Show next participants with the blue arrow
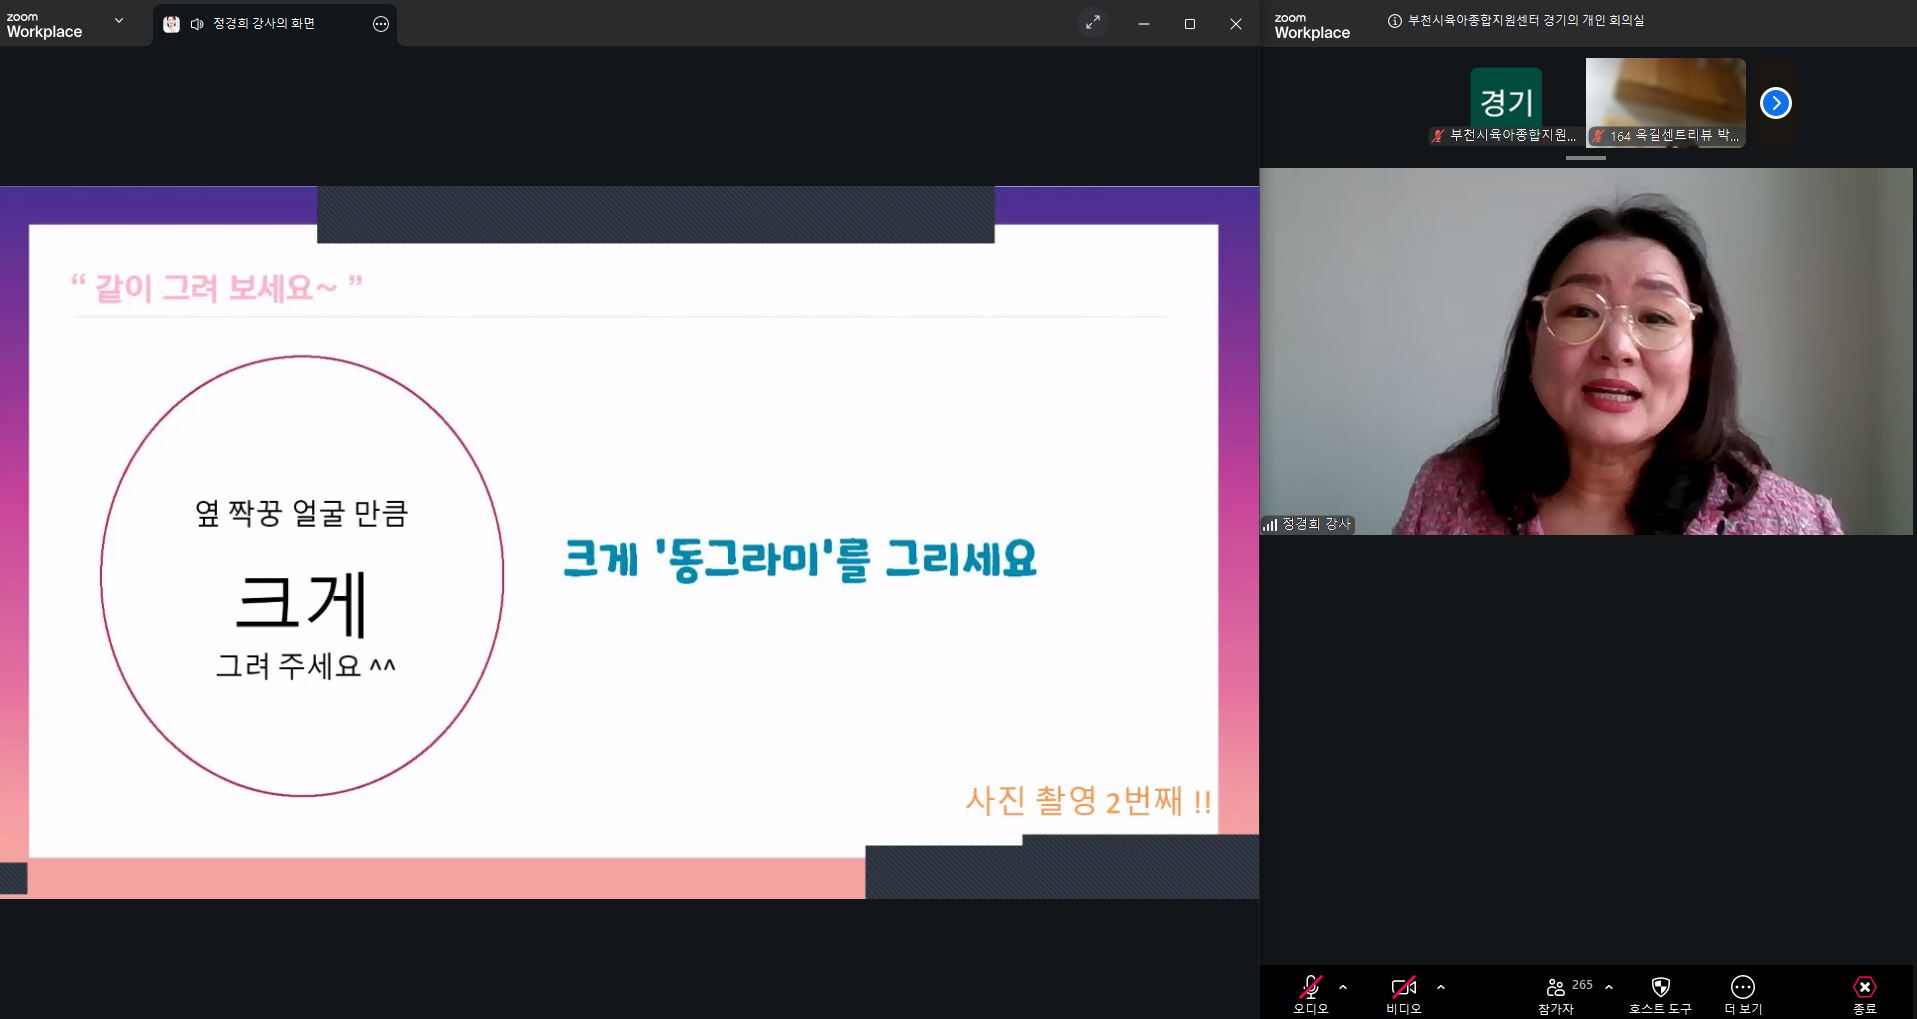Screen dimensions: 1917x1019 point(1776,103)
